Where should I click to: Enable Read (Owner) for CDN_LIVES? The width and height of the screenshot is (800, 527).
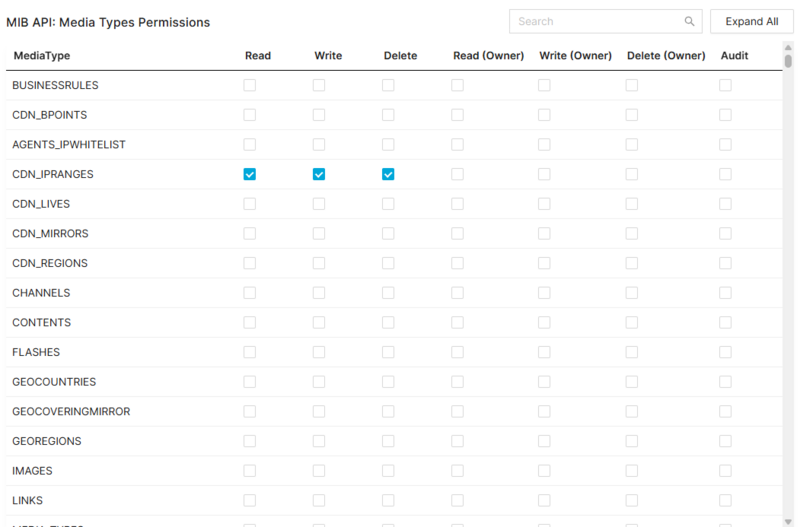tap(457, 204)
